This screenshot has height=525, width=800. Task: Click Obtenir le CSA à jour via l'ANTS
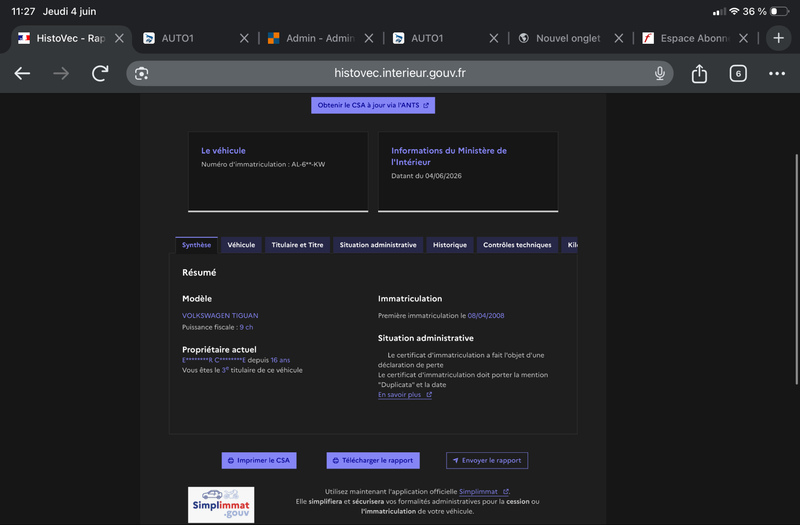[x=373, y=105]
